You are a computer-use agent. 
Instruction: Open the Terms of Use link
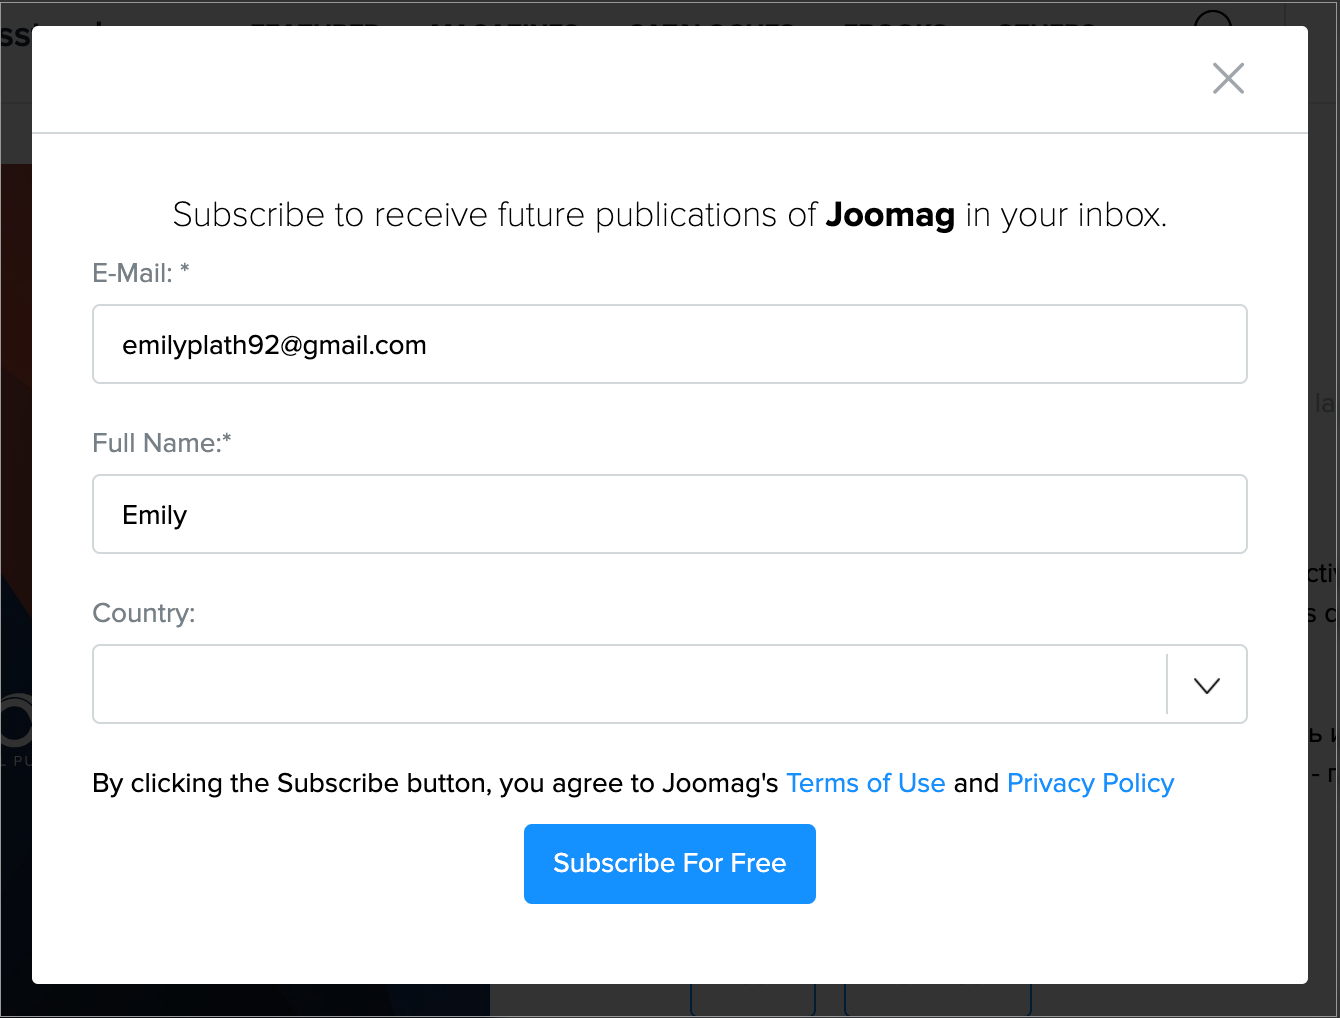click(865, 783)
